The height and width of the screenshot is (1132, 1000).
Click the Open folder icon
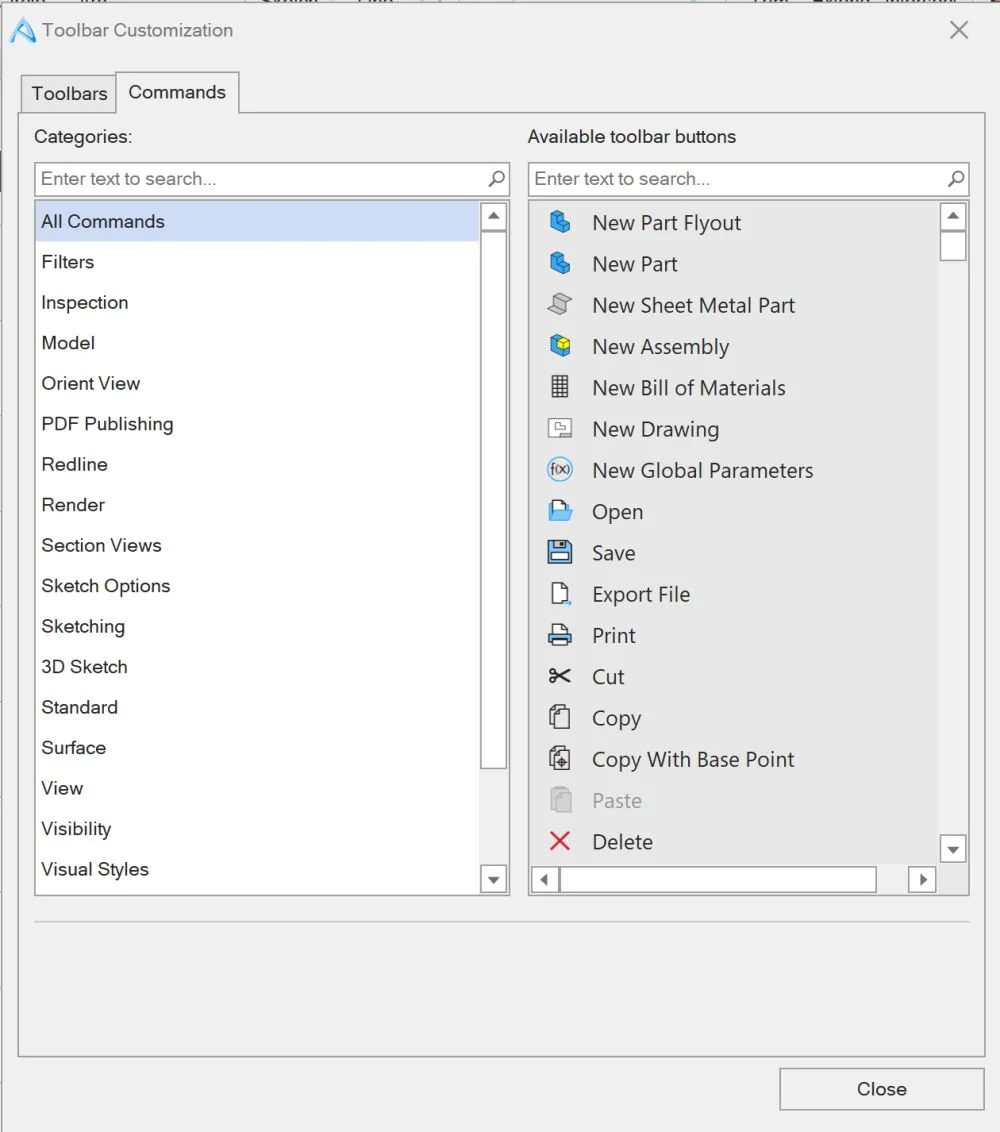[x=560, y=511]
